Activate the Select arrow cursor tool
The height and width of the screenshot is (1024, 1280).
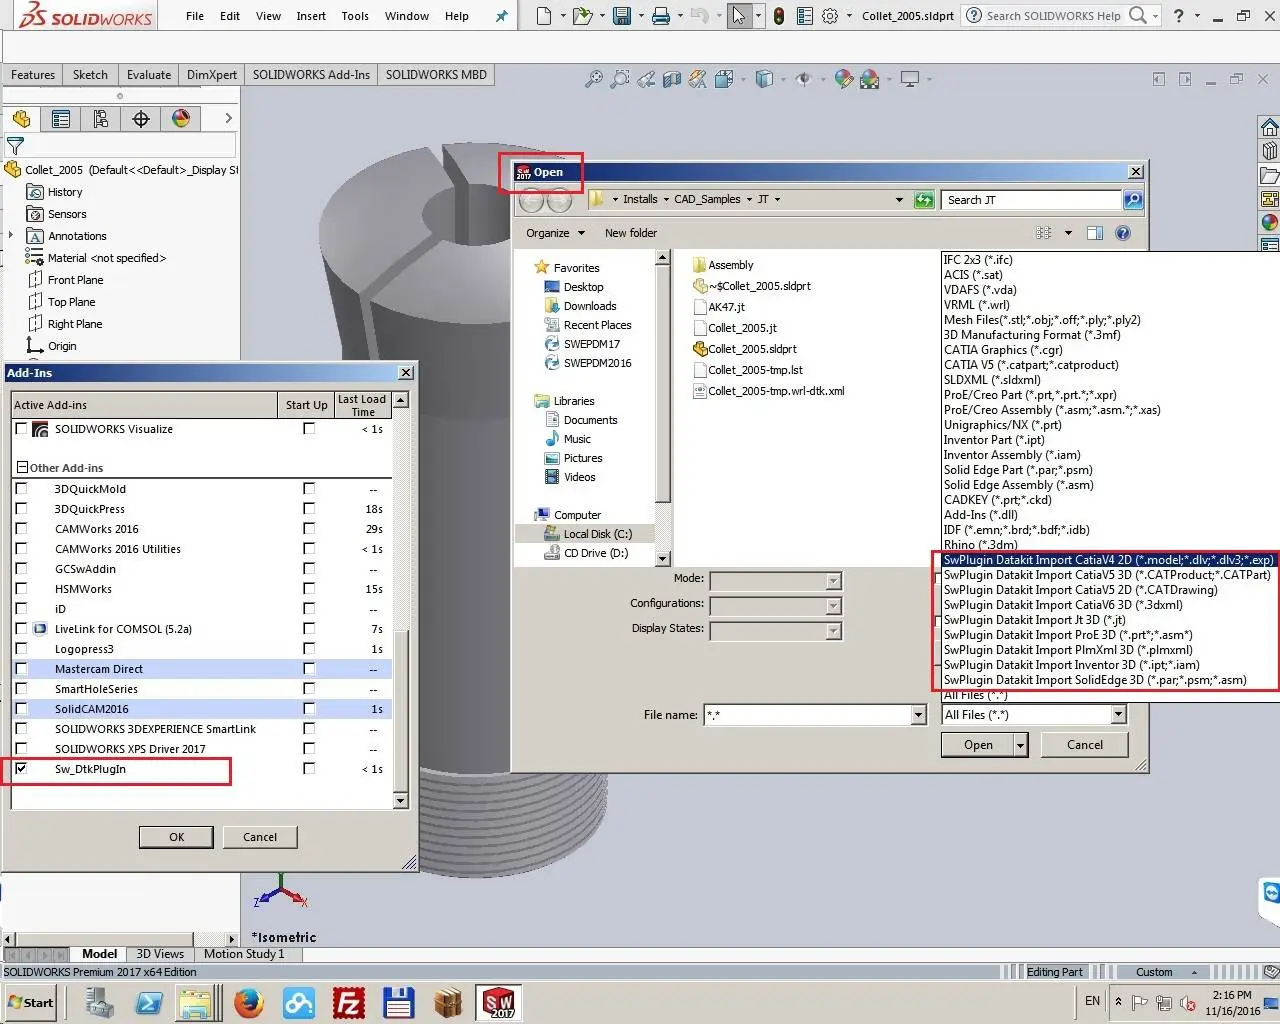click(x=739, y=16)
